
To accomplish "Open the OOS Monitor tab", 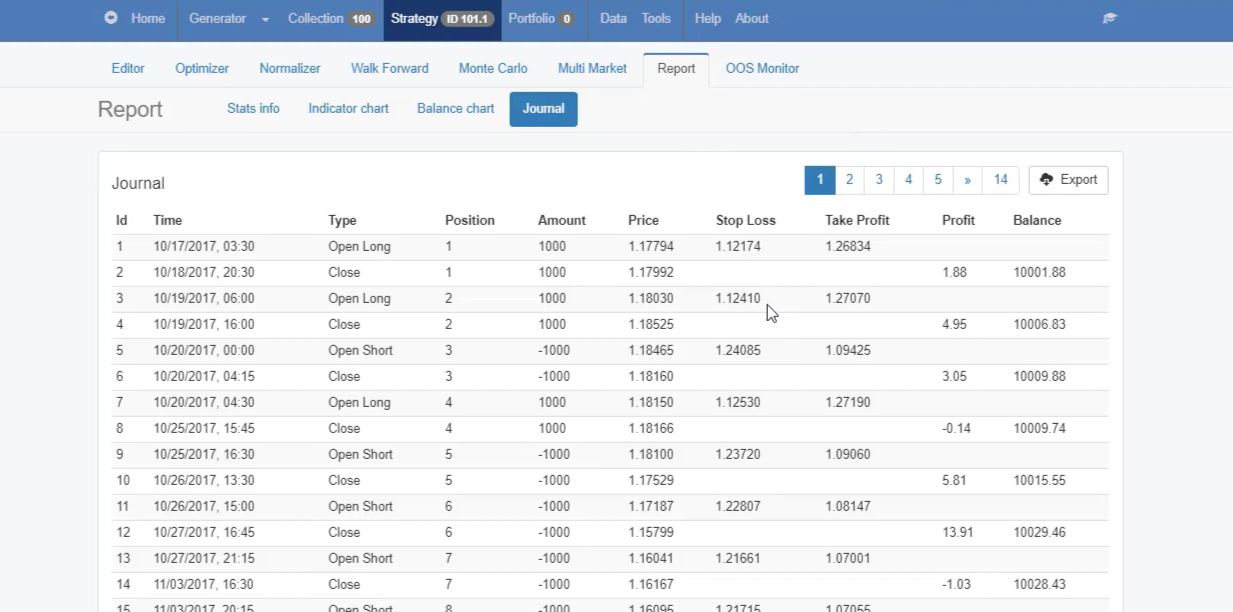I will click(x=762, y=68).
